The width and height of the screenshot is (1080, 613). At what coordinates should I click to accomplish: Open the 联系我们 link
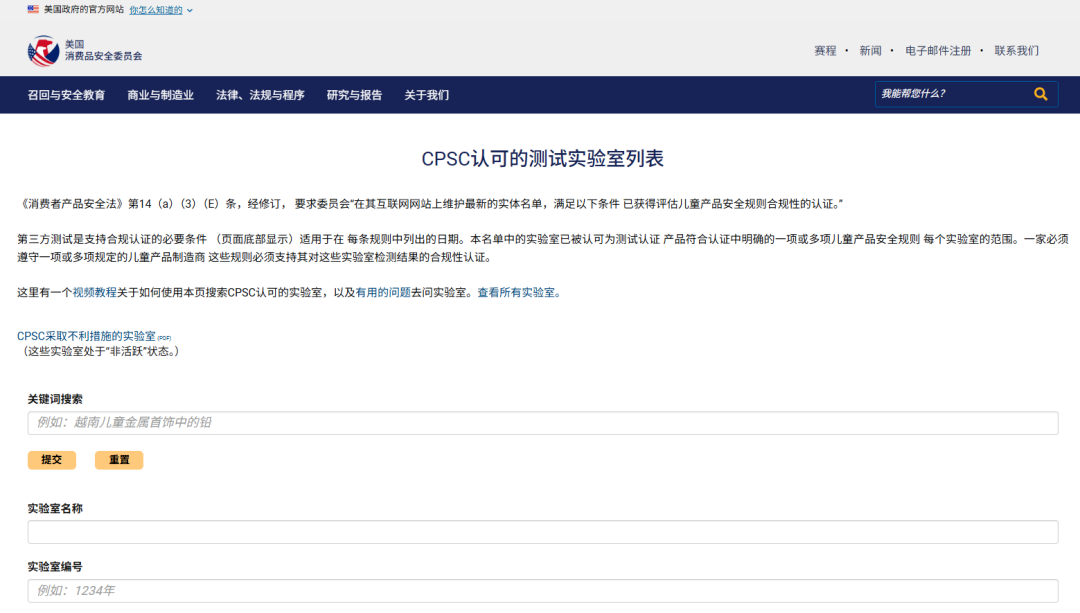coord(1017,50)
